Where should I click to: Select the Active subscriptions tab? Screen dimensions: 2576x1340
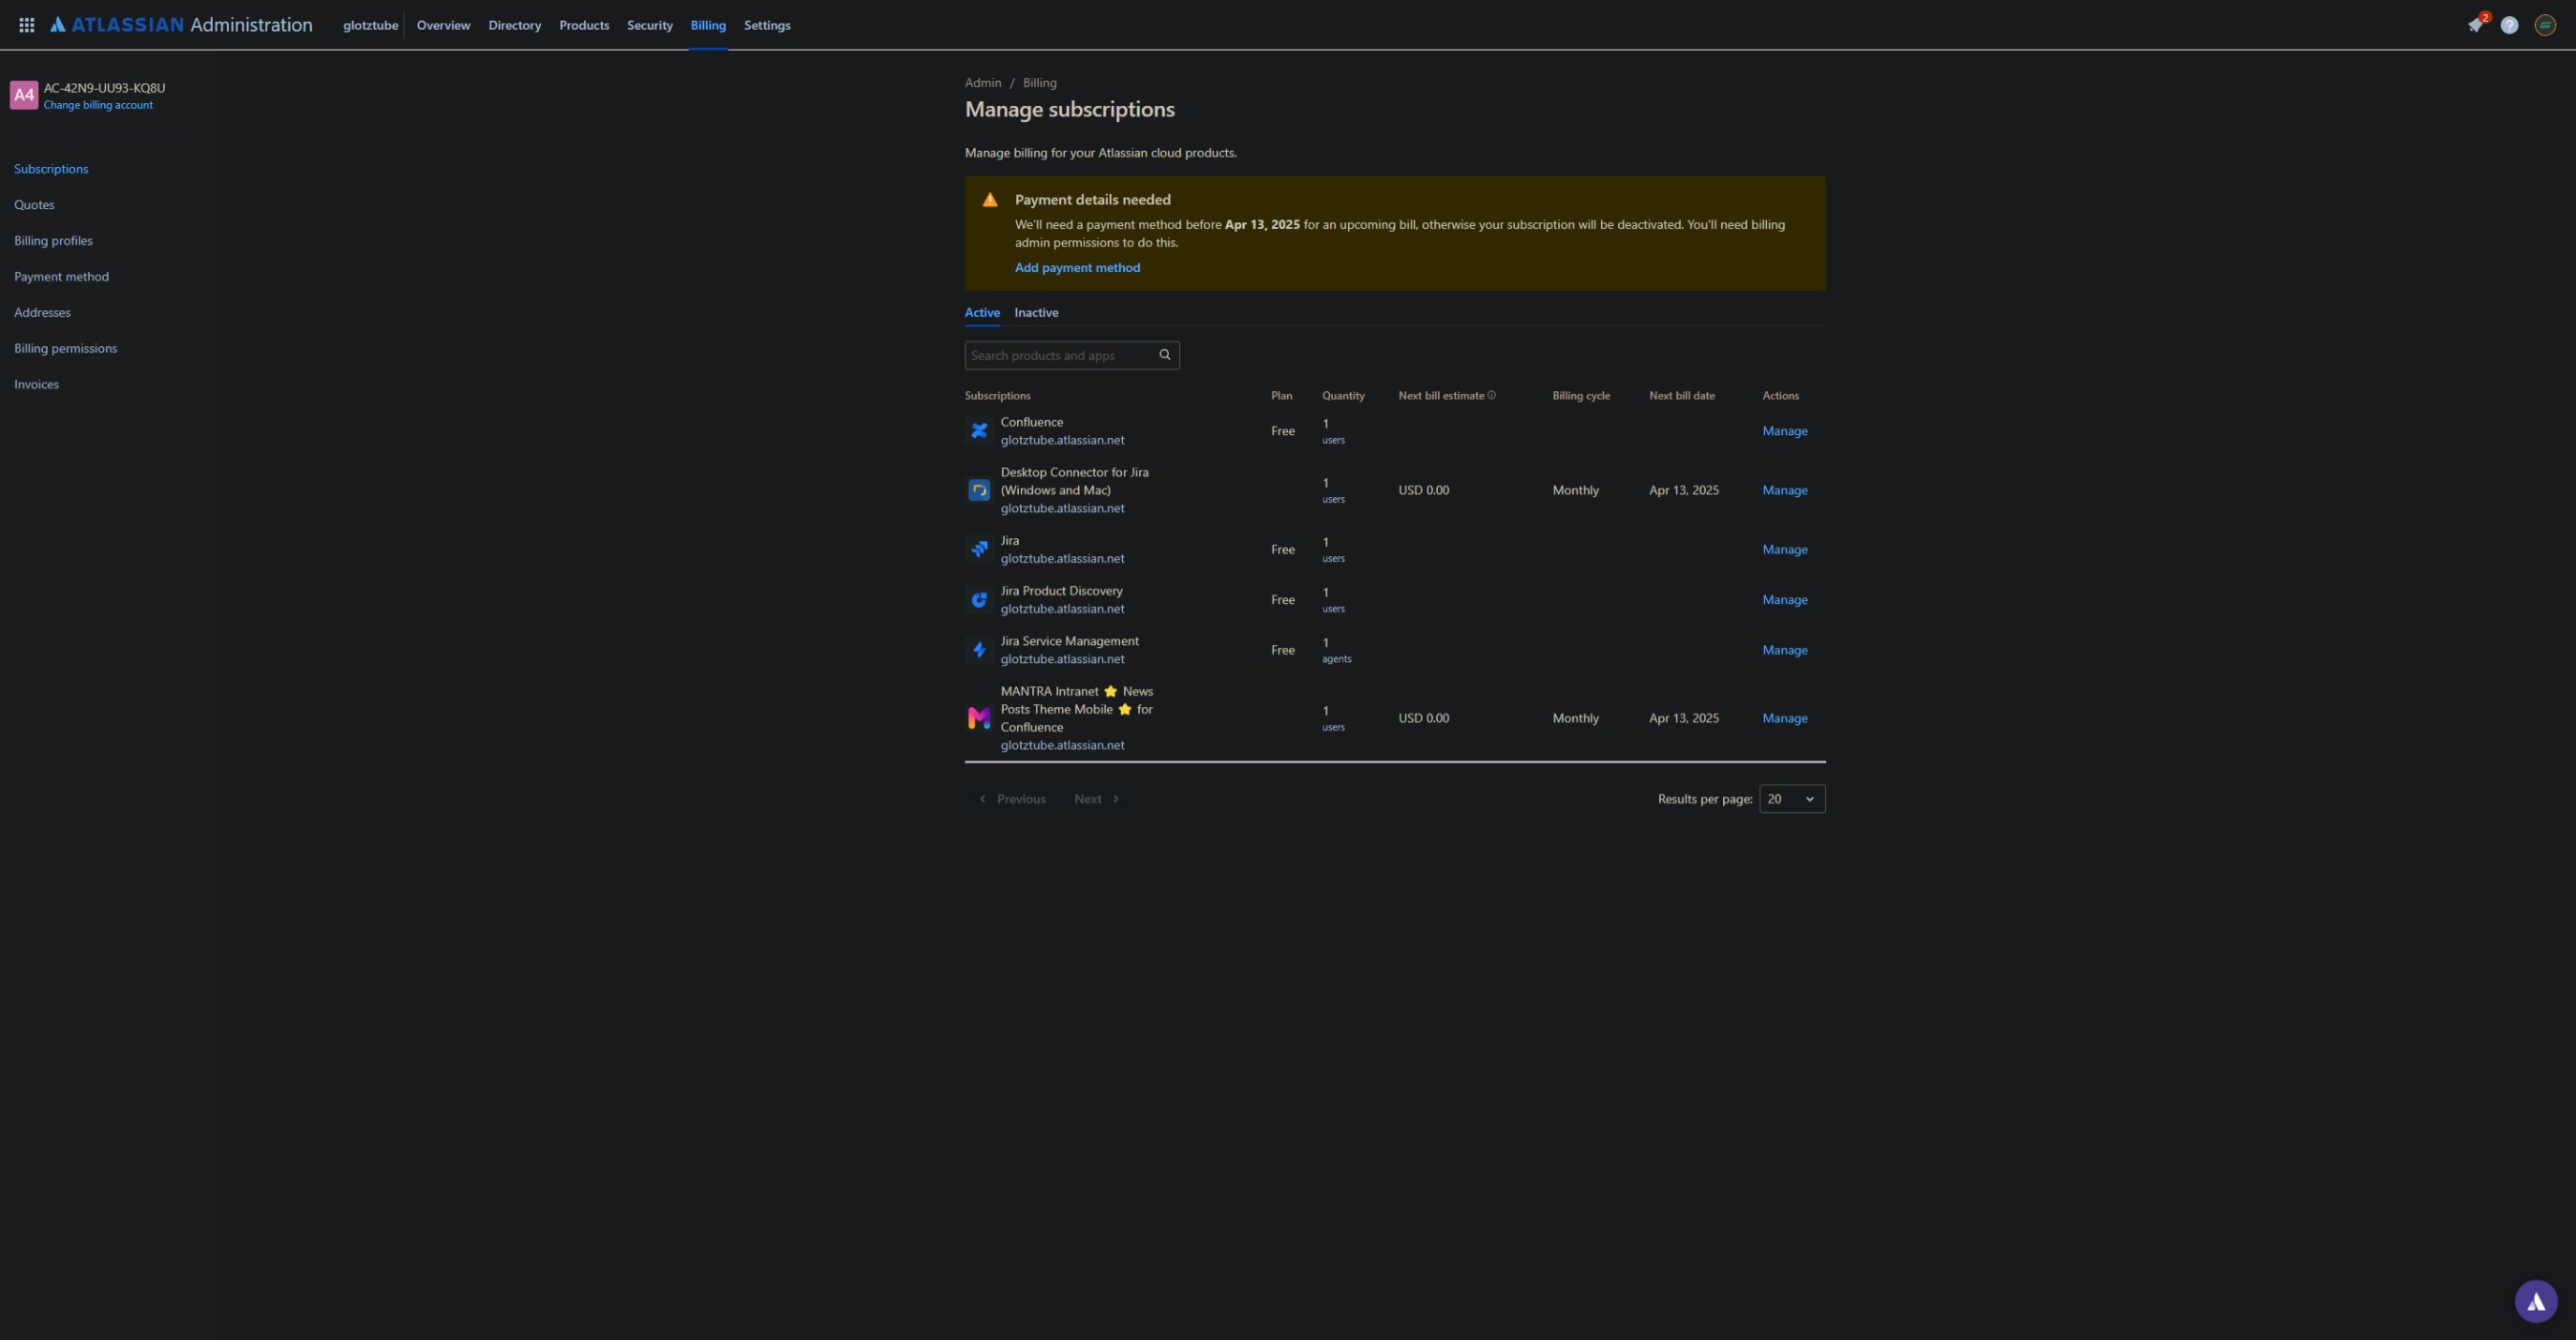pyautogui.click(x=982, y=313)
